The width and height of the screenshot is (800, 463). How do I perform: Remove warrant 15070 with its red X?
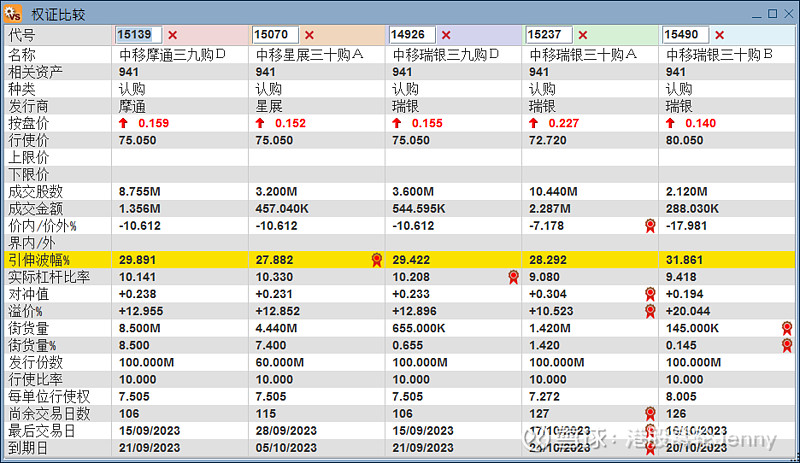point(309,35)
